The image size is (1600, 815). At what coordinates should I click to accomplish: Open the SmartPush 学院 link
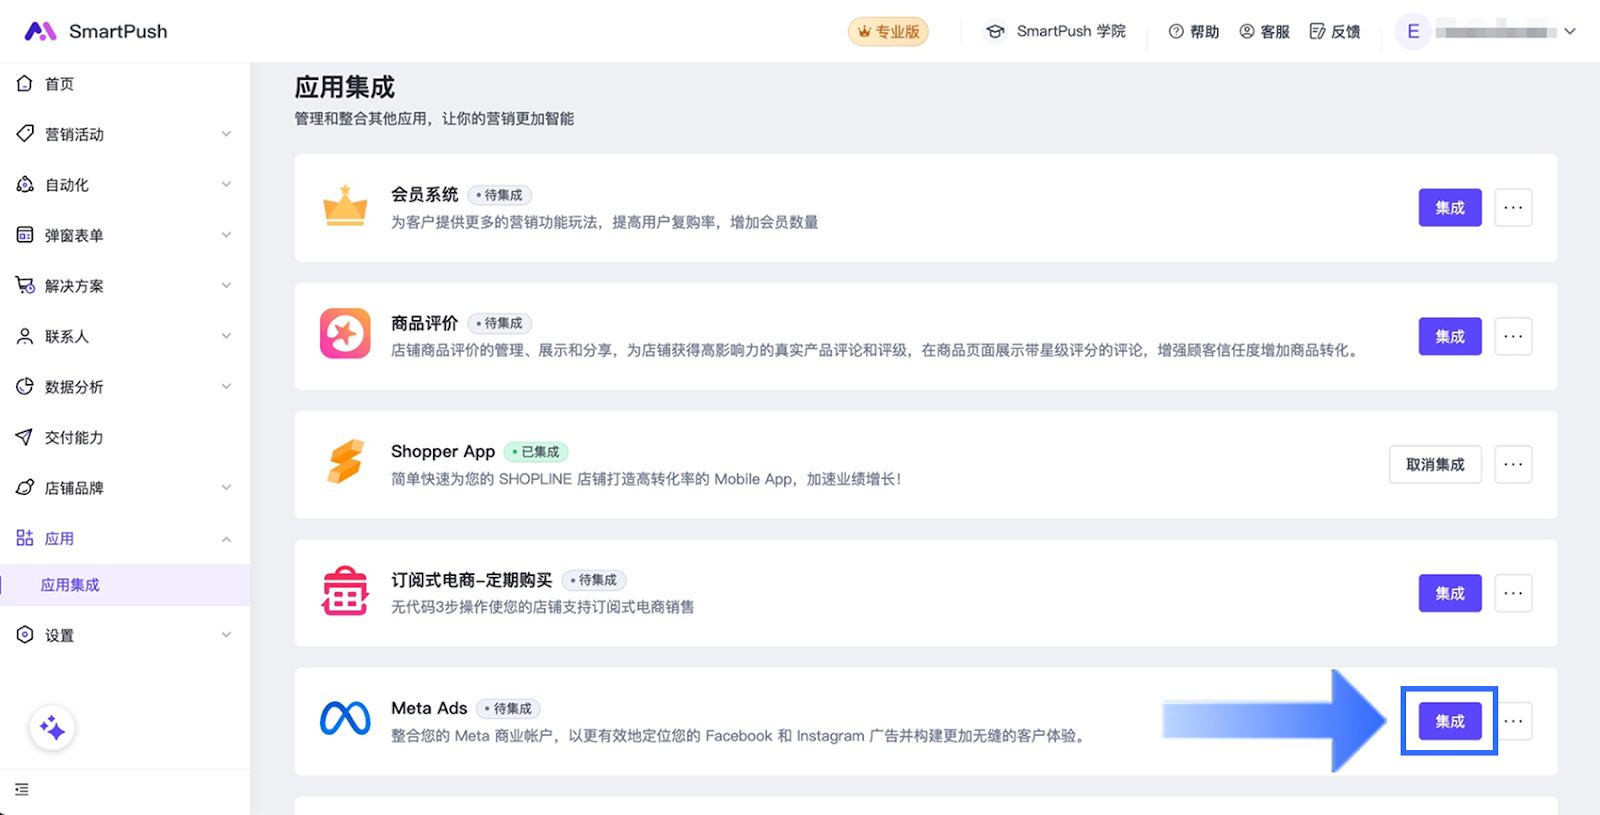(1056, 32)
